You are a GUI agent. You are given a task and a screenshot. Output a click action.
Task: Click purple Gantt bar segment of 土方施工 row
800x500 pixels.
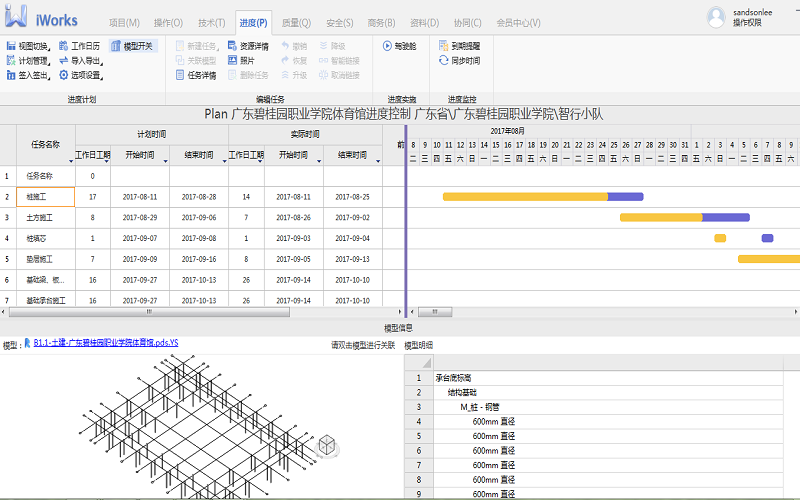click(x=726, y=218)
